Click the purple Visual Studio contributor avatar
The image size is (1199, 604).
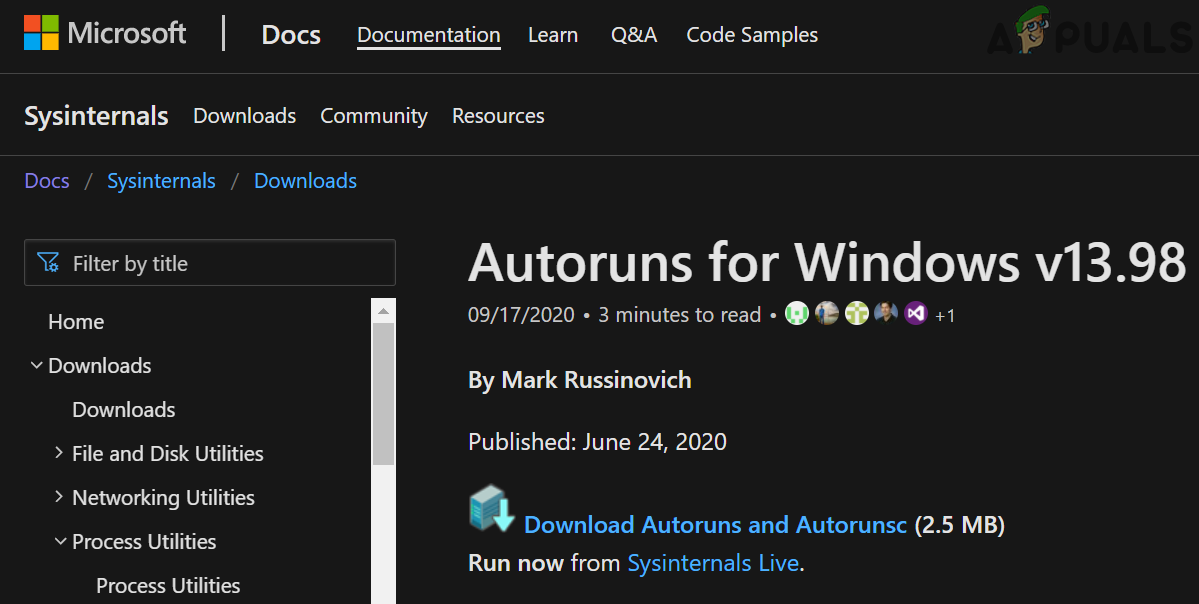click(916, 315)
